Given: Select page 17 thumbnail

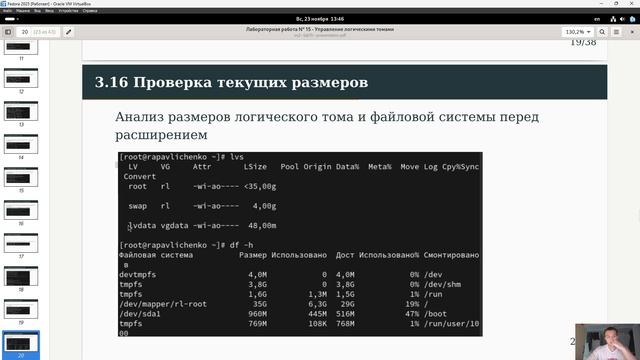Looking at the screenshot, I should 21,243.
